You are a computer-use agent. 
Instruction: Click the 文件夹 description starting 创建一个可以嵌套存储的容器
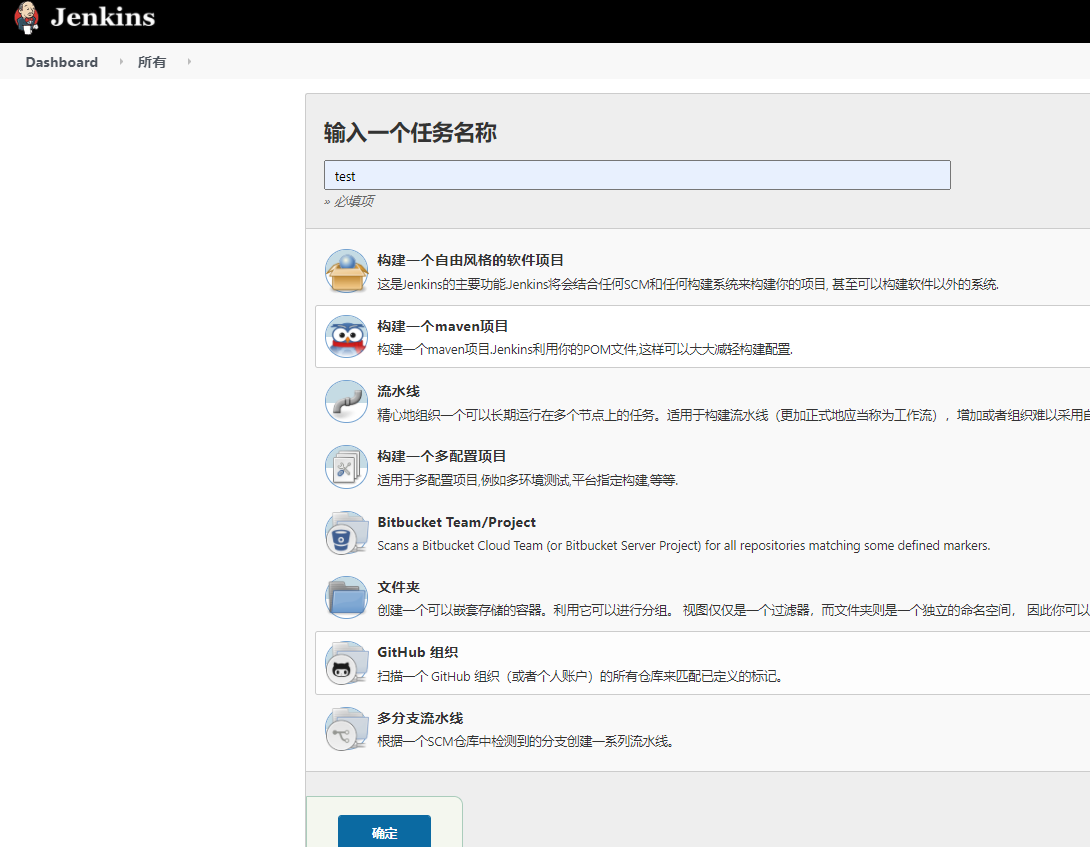tap(733, 610)
